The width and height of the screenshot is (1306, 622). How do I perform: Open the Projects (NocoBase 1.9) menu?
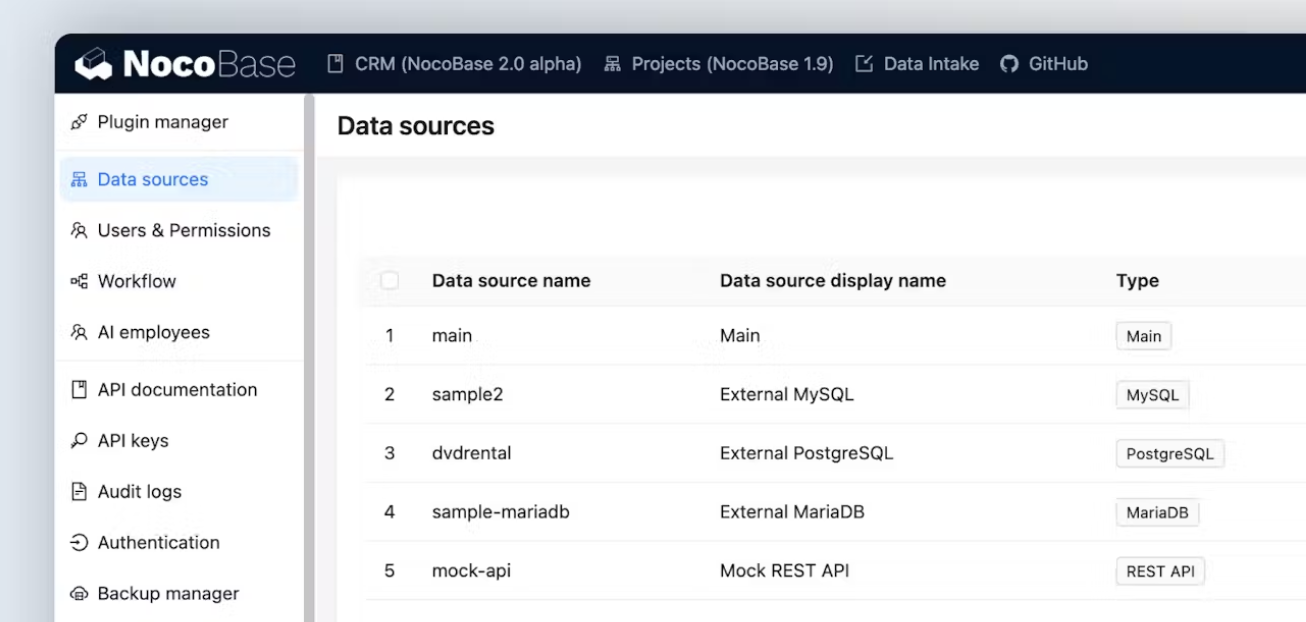coord(719,64)
